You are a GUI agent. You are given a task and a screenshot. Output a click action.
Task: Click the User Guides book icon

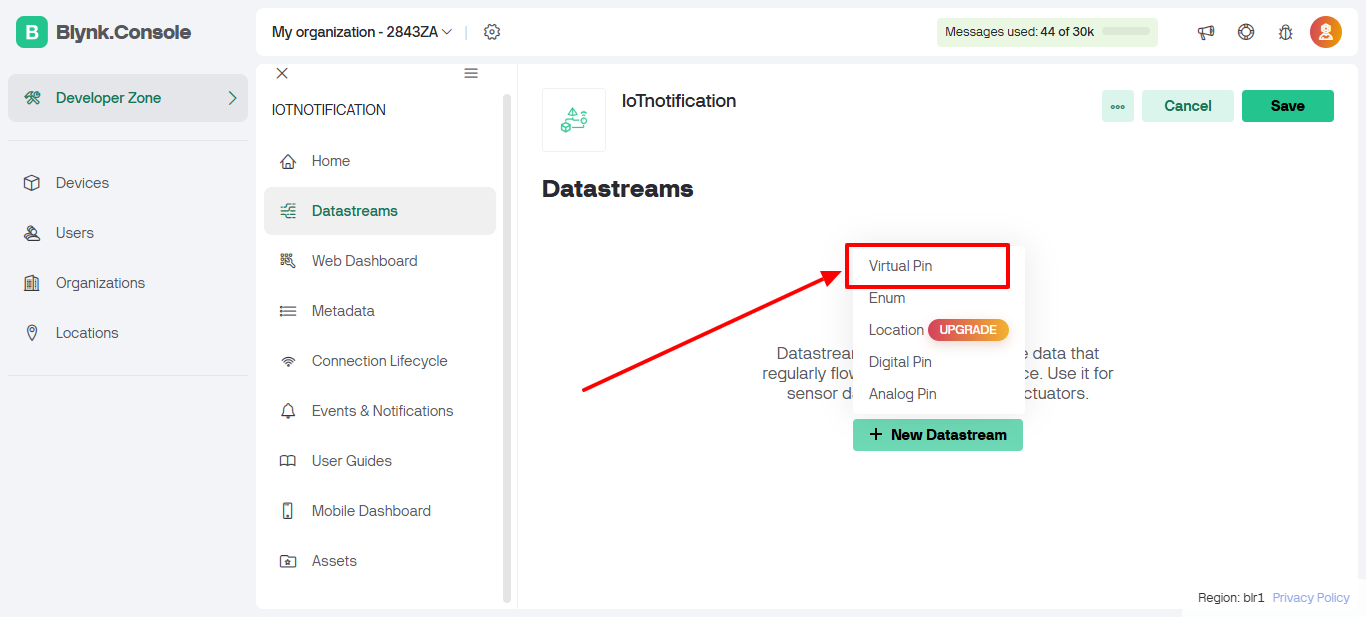[288, 461]
